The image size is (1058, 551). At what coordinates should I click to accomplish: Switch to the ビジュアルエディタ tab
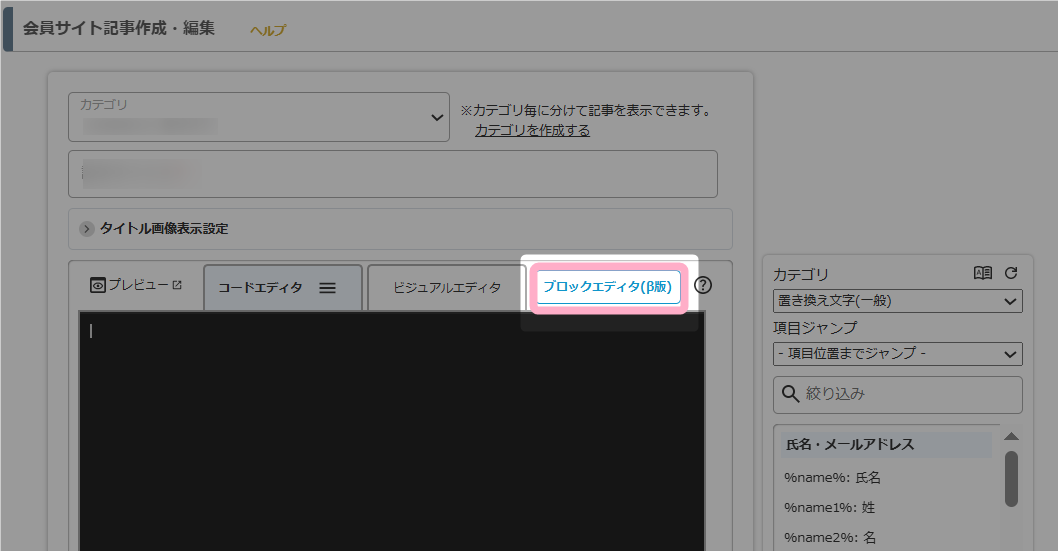446,288
